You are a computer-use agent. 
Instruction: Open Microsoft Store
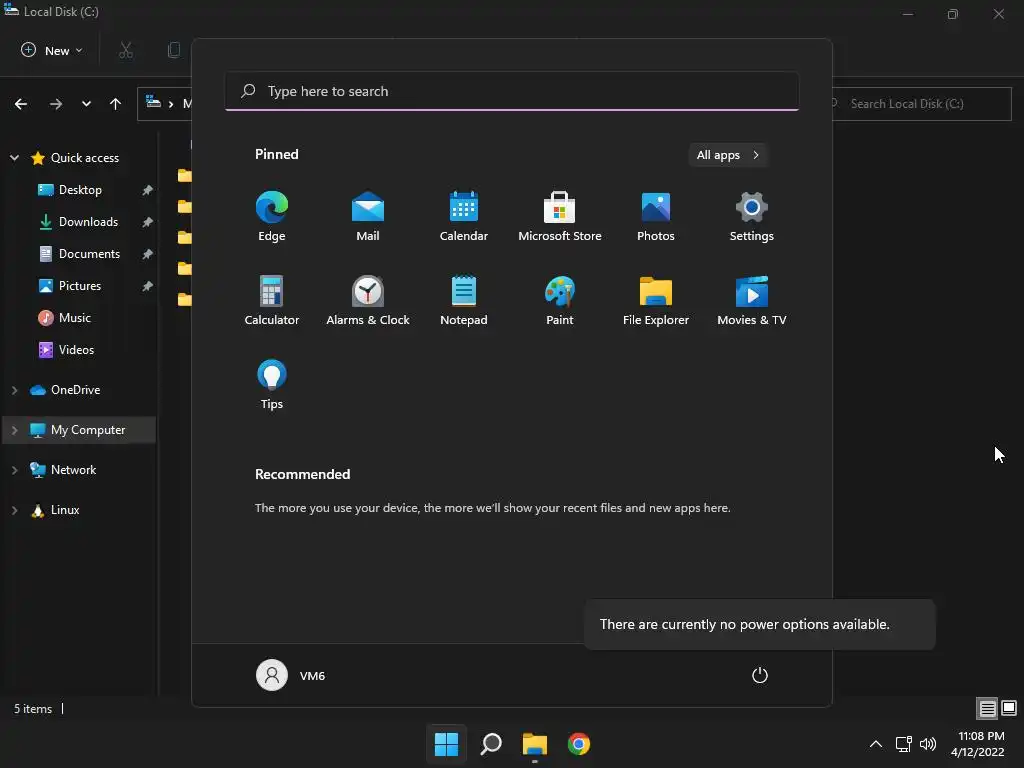pyautogui.click(x=560, y=217)
